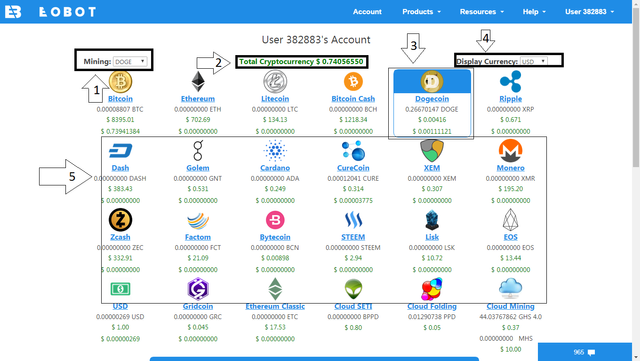Open the XEM link
This screenshot has width=640, height=361.
[x=432, y=168]
